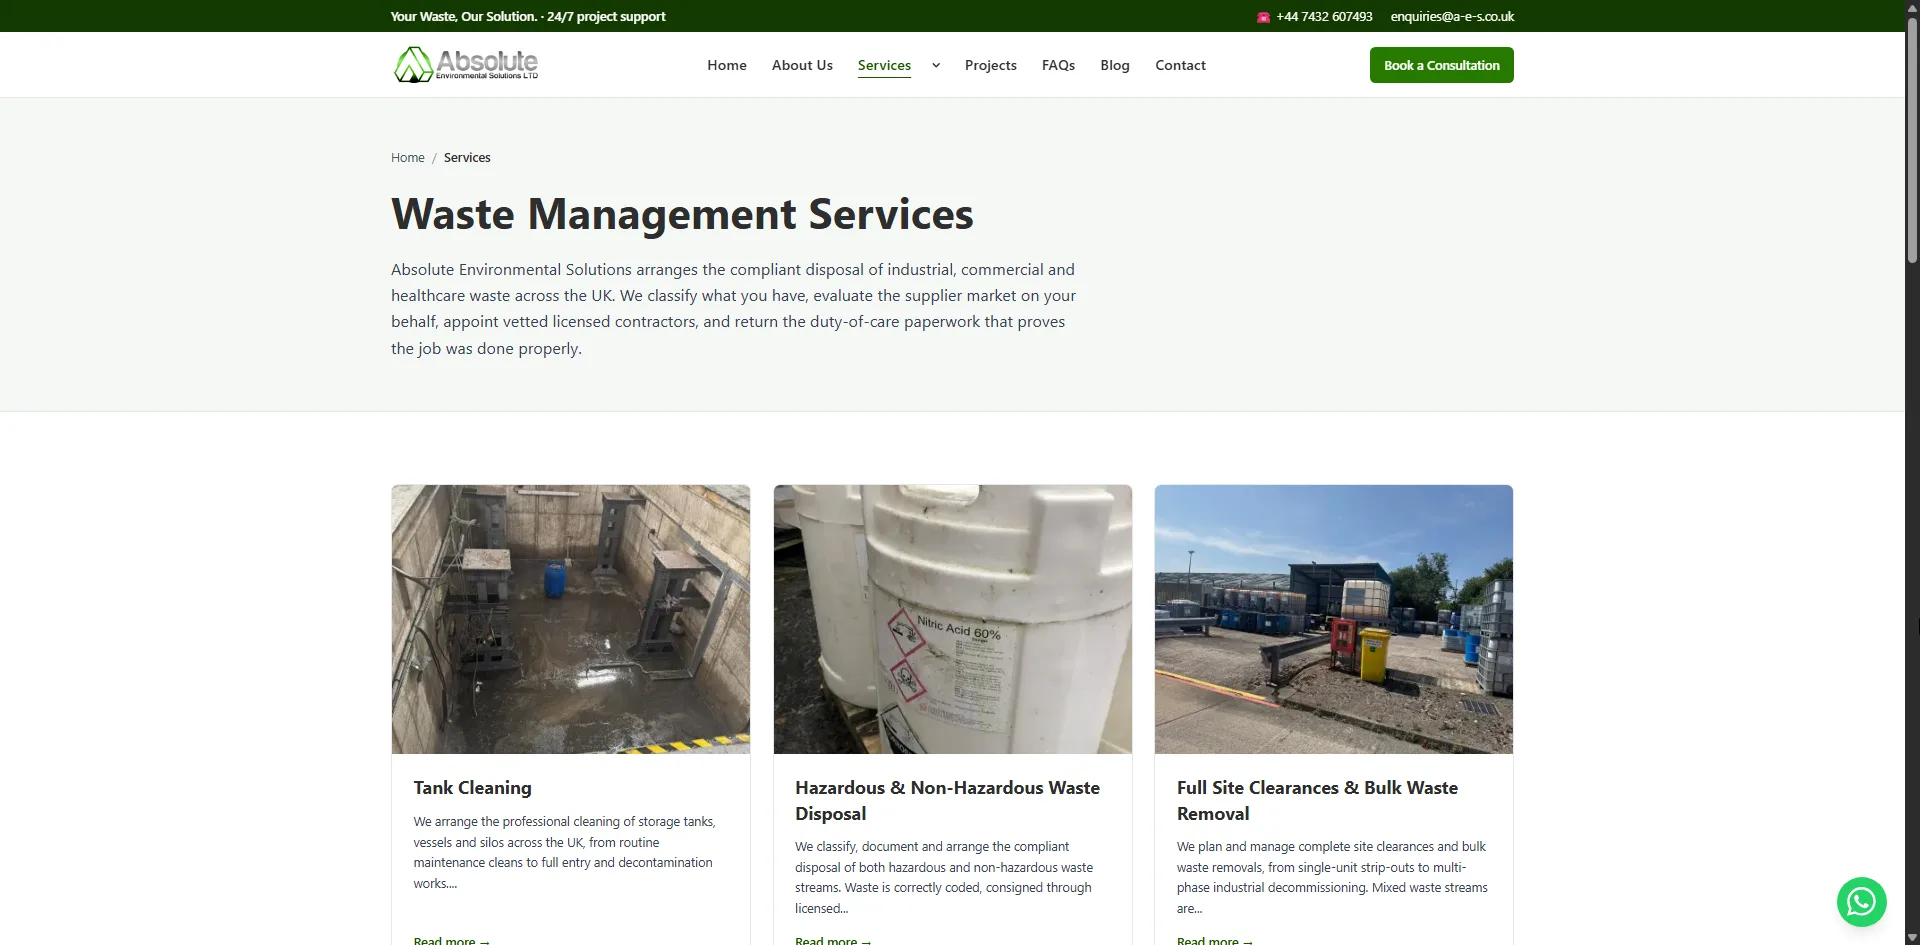Read more under Full Site Clearances
Viewport: 1920px width, 945px height.
1214,940
